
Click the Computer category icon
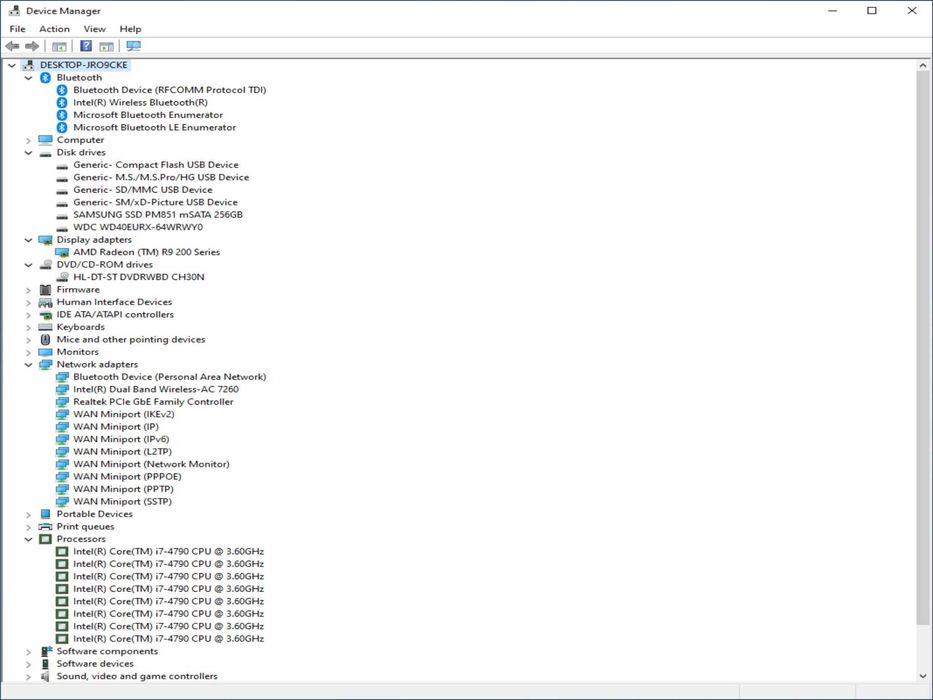[45, 140]
